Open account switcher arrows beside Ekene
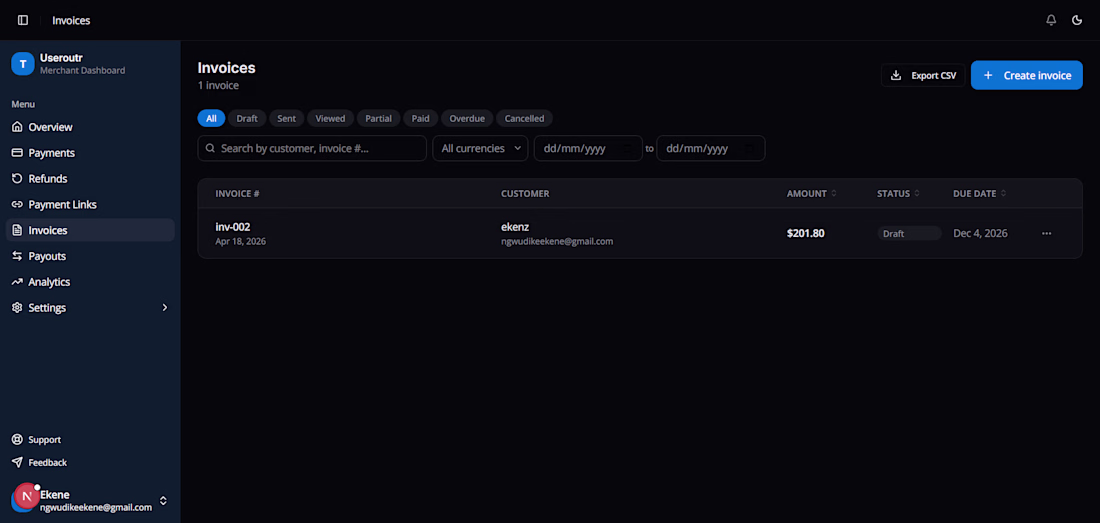The height and width of the screenshot is (523, 1100). (x=163, y=501)
